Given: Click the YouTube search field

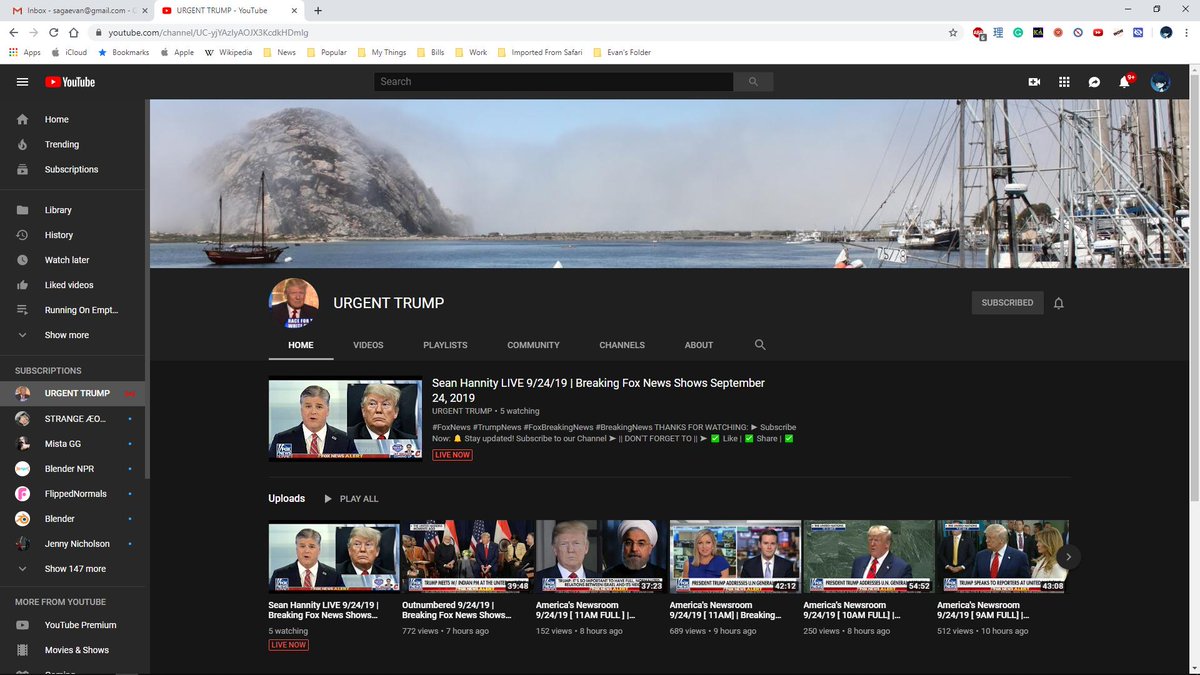Looking at the screenshot, I should [553, 82].
